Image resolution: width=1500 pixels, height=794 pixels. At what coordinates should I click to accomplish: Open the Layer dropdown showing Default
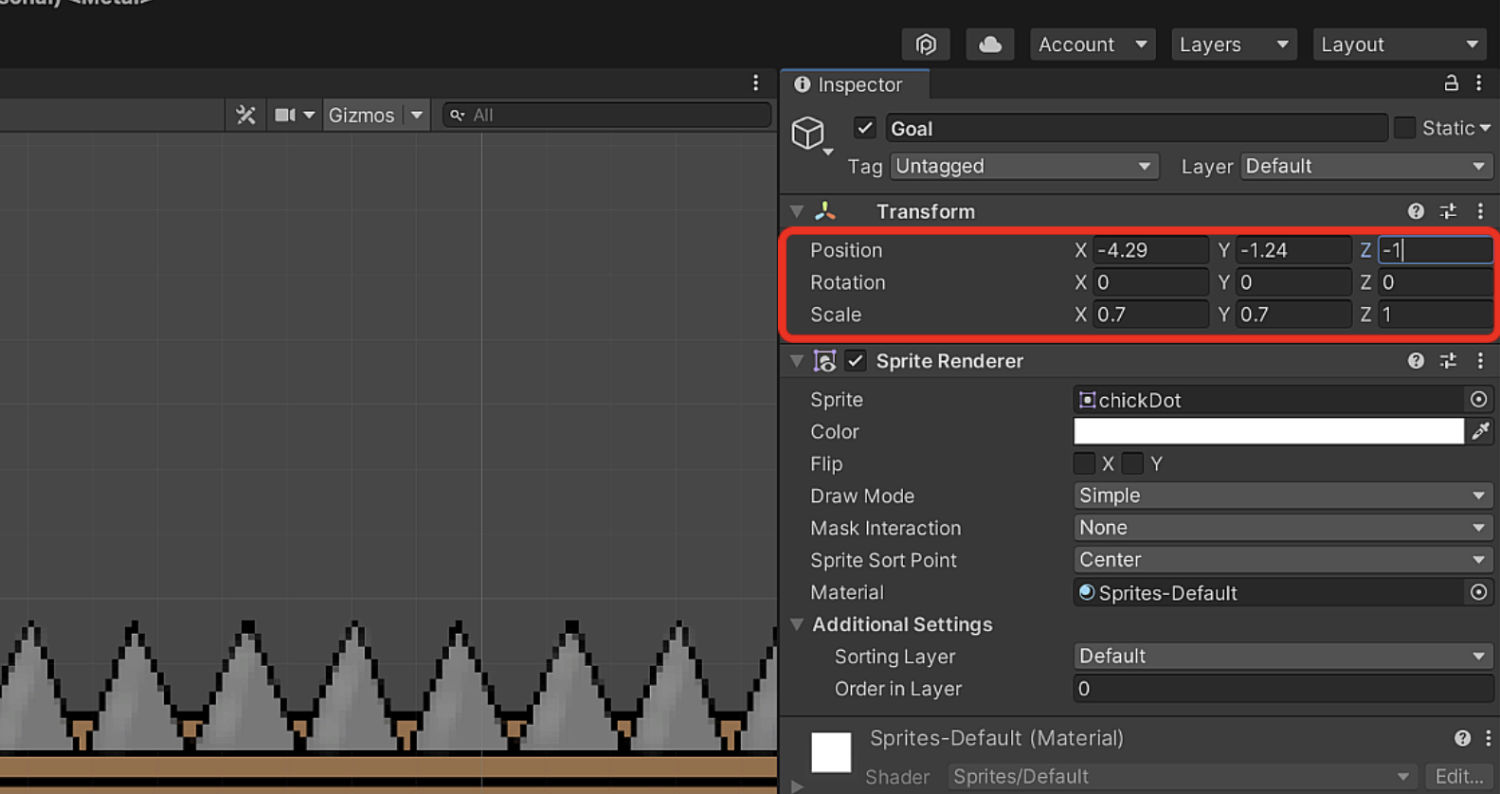point(1367,166)
